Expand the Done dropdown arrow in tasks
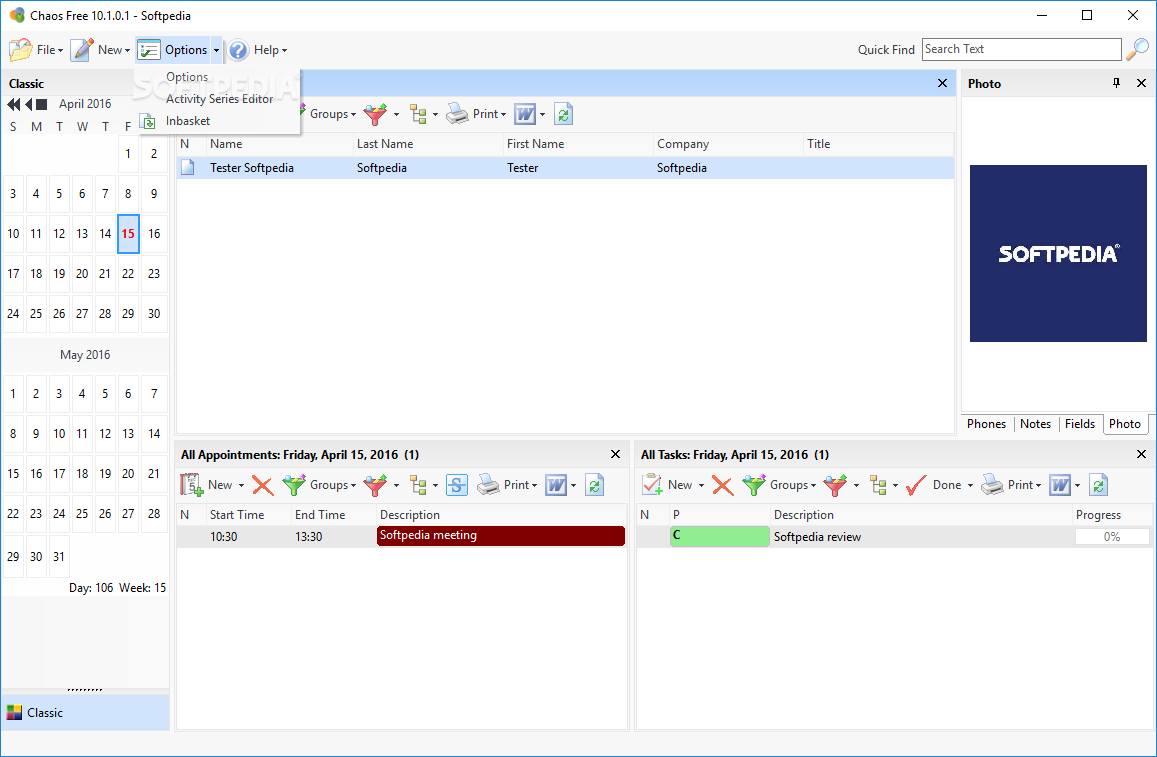 tap(970, 485)
